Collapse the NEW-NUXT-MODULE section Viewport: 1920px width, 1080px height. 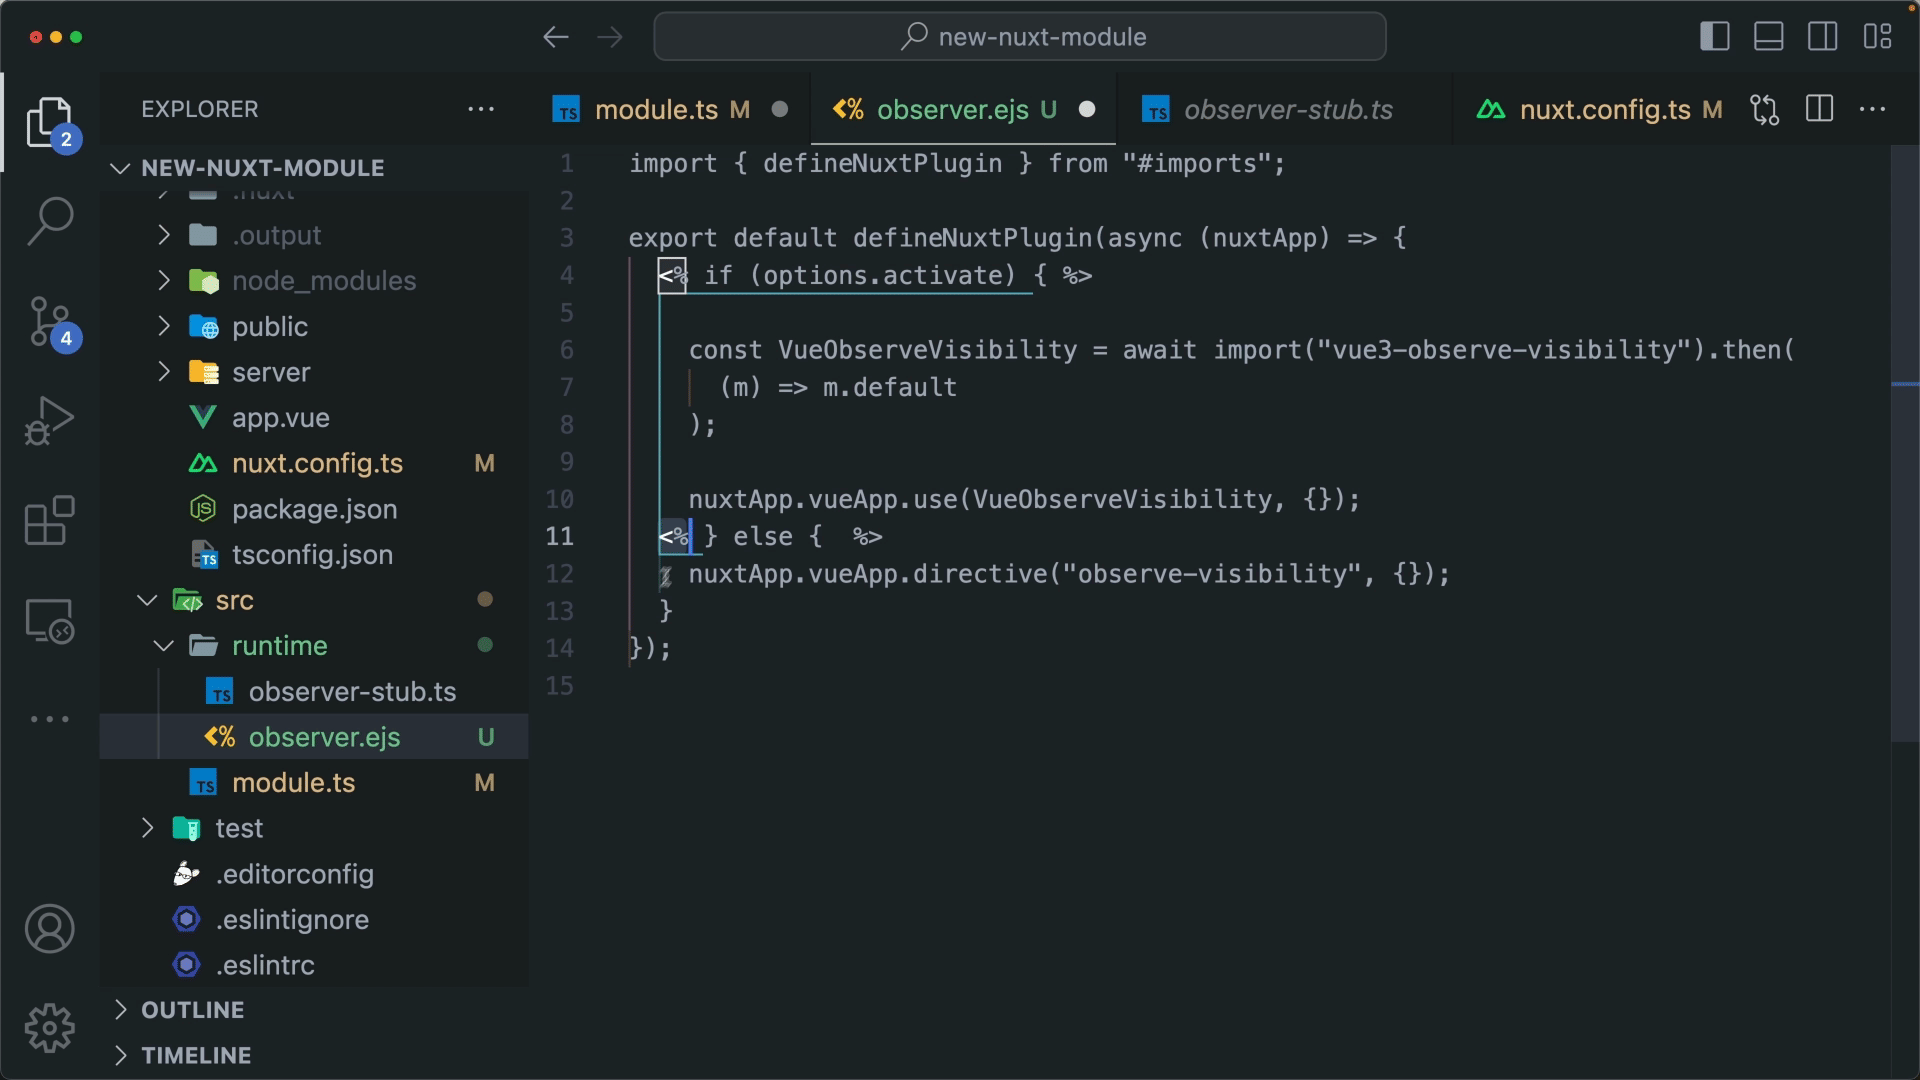coord(315,168)
